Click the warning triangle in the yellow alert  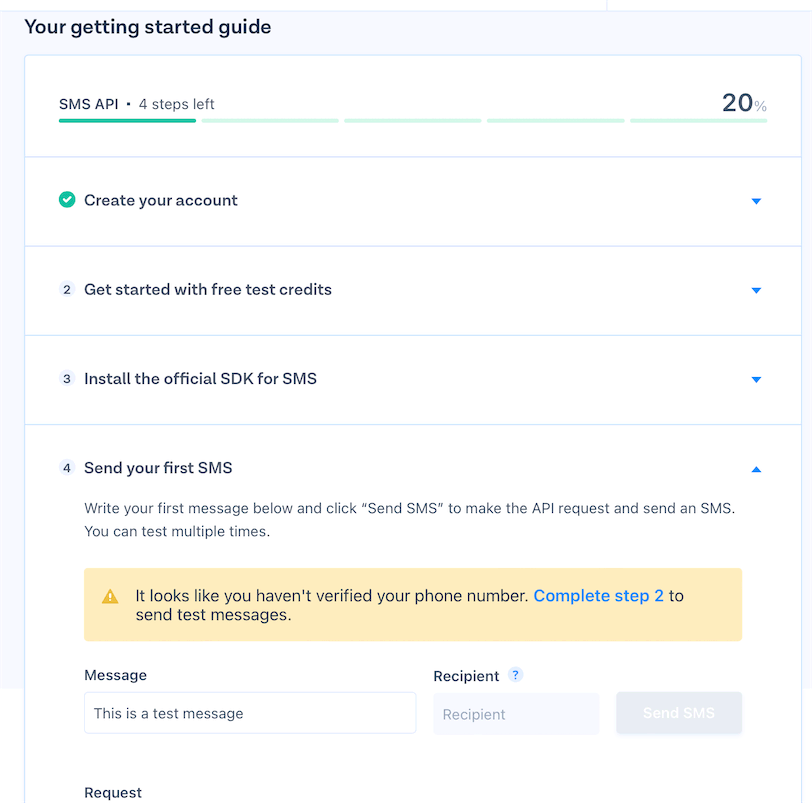110,595
